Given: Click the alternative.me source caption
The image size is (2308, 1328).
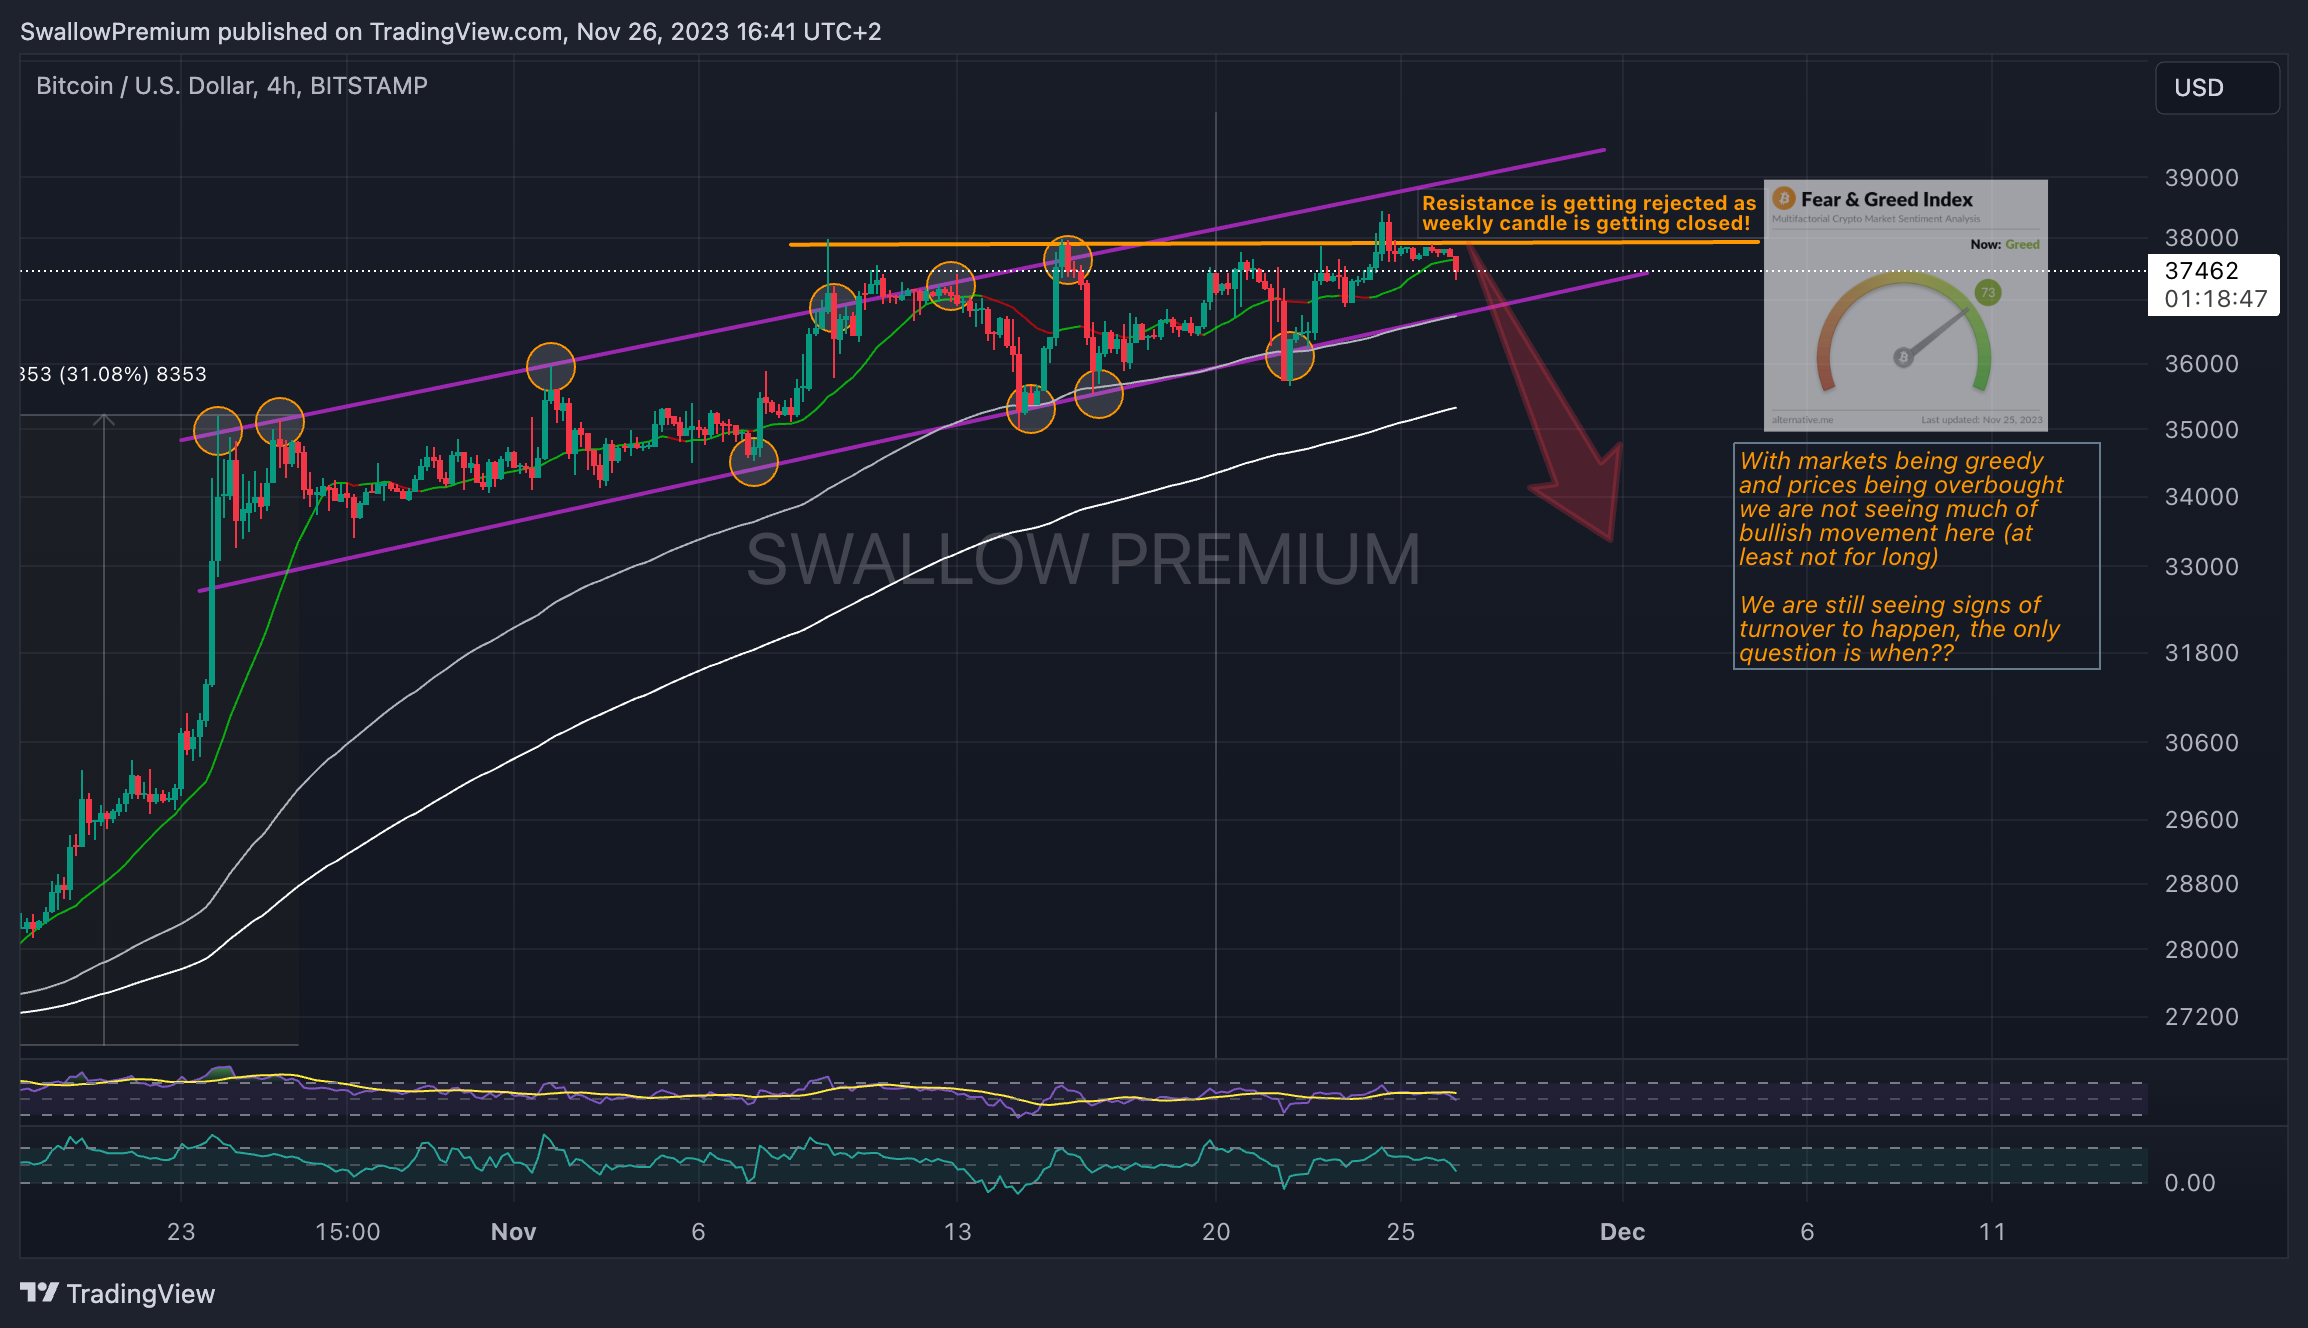Looking at the screenshot, I should (1802, 420).
